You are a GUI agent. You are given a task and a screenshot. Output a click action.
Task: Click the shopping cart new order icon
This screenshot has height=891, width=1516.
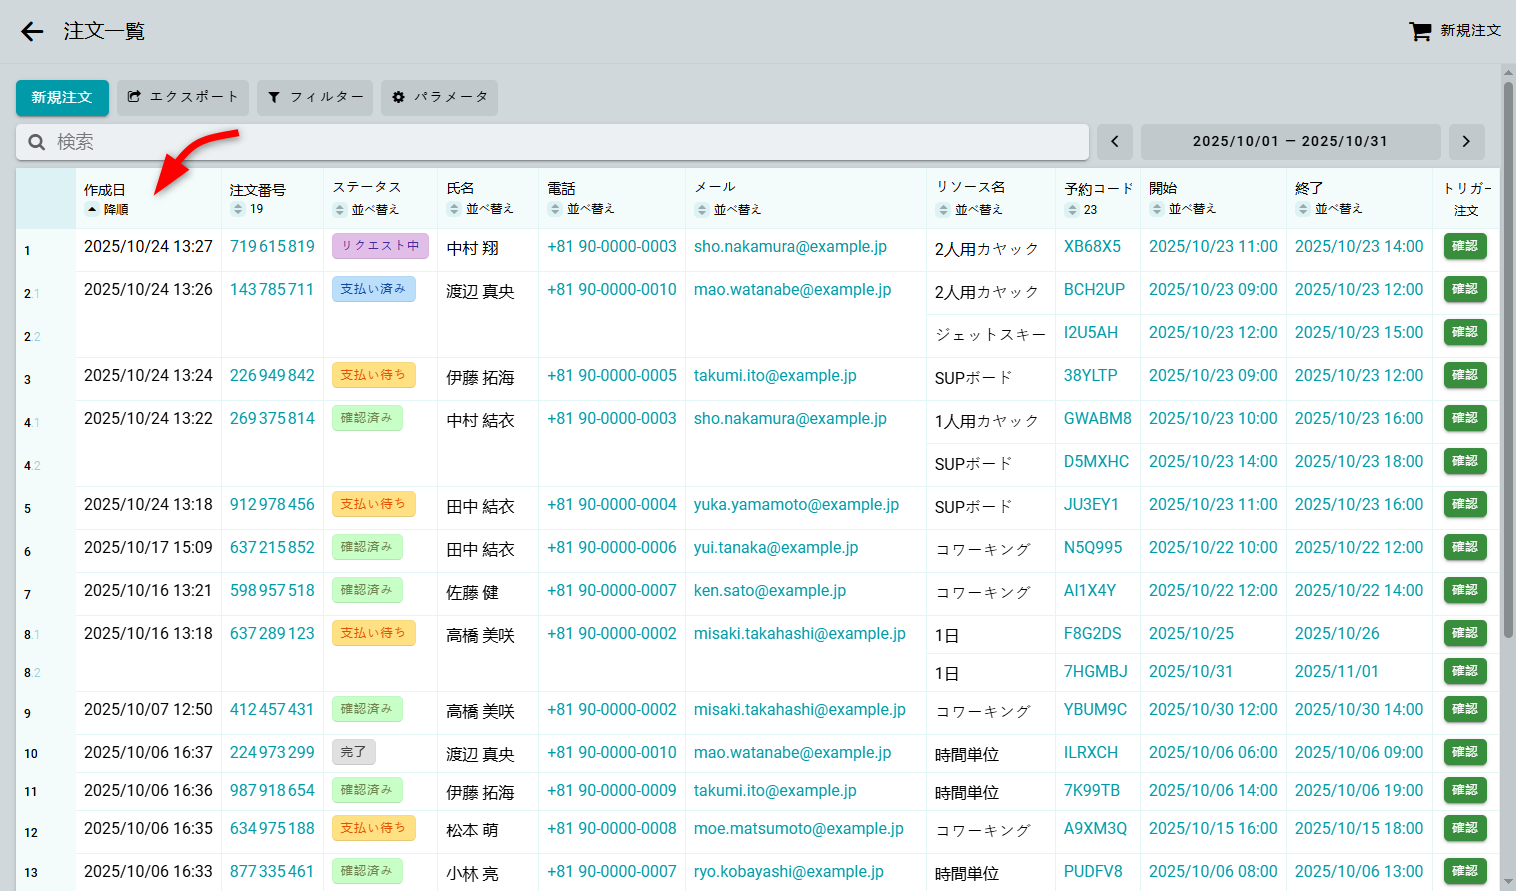point(1419,31)
